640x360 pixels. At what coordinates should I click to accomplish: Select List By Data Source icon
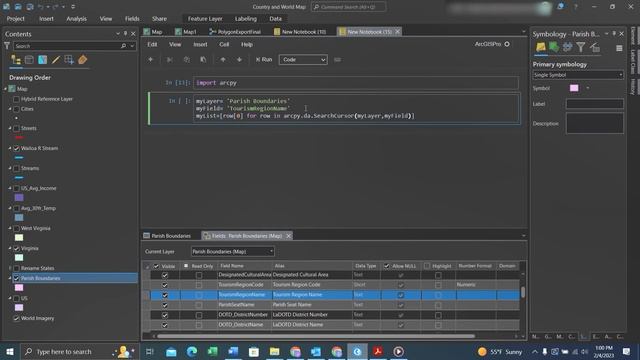pyautogui.click(x=29, y=60)
